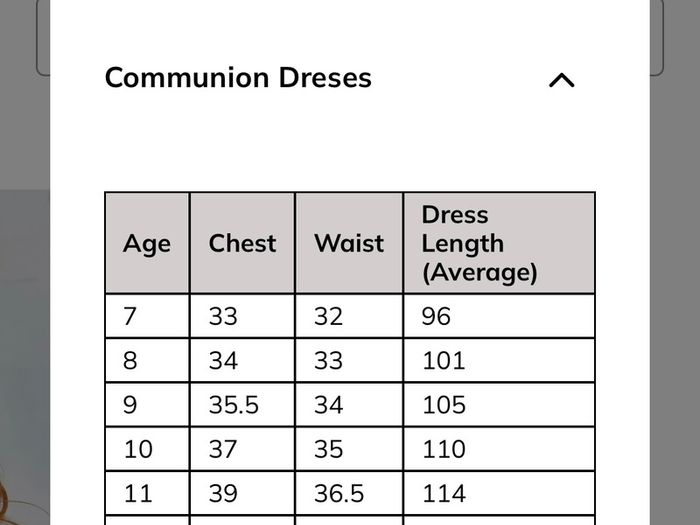Click the waist value 36.5 cell
Viewport: 700px width, 525px height.
(349, 493)
